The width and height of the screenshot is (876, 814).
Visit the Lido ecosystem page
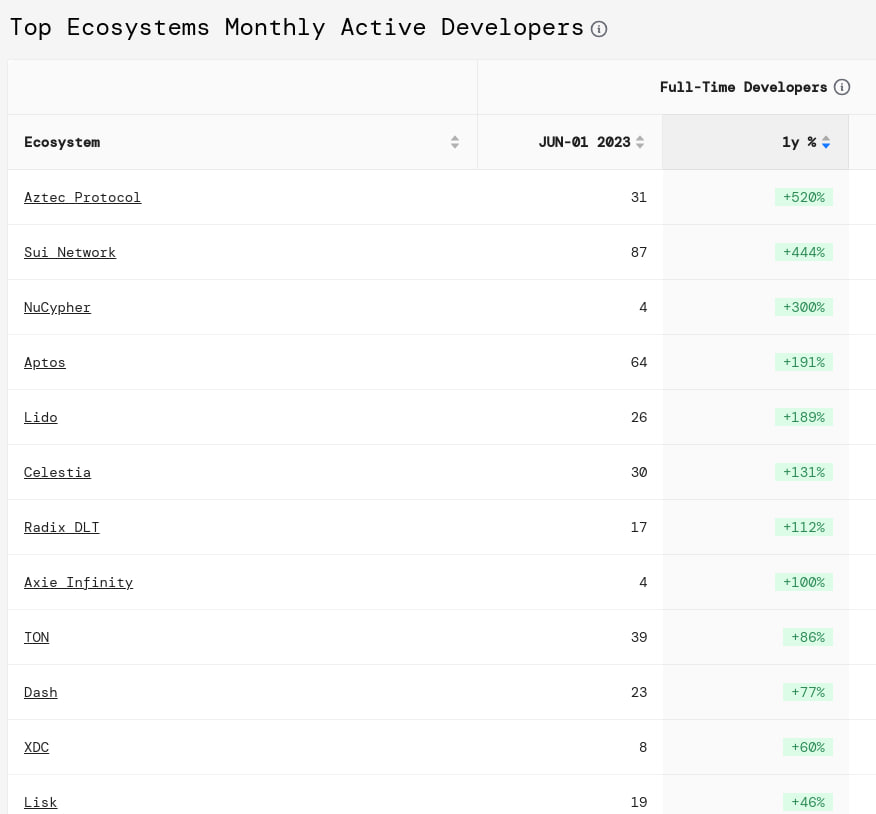click(41, 417)
